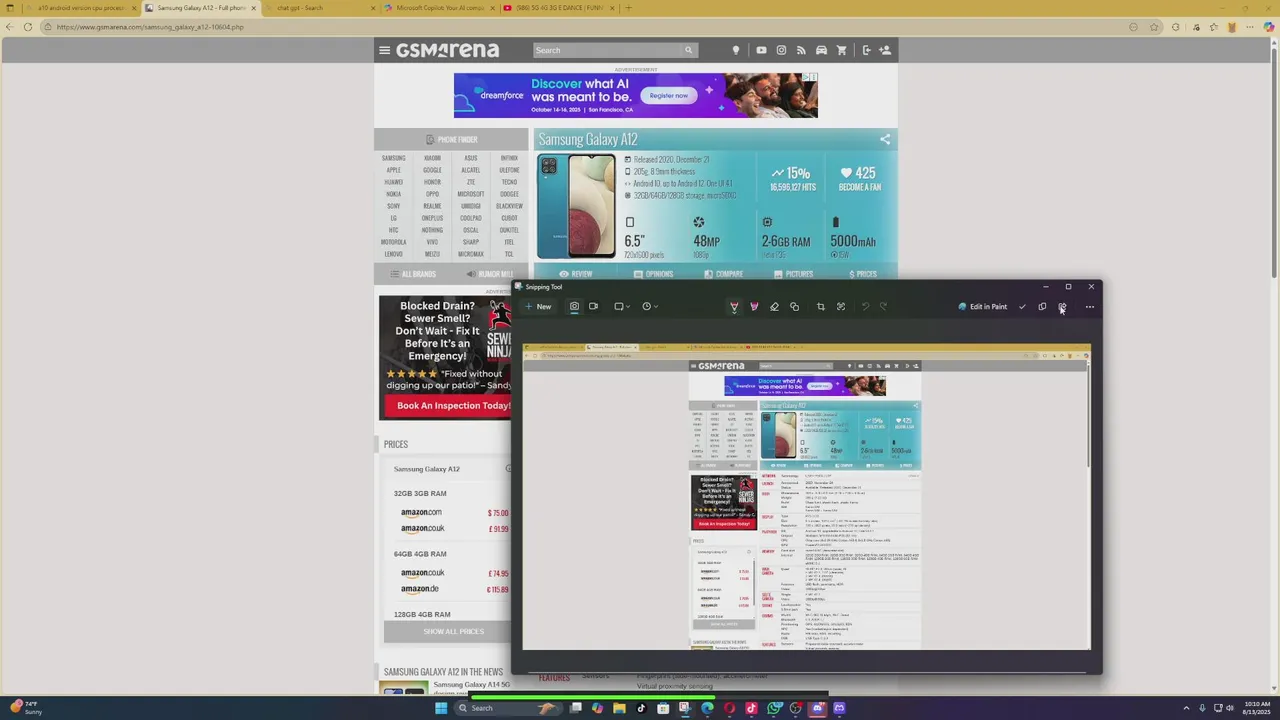The height and width of the screenshot is (720, 1280).
Task: Switch to Microsoft Copilot browser tab
Action: click(x=440, y=8)
